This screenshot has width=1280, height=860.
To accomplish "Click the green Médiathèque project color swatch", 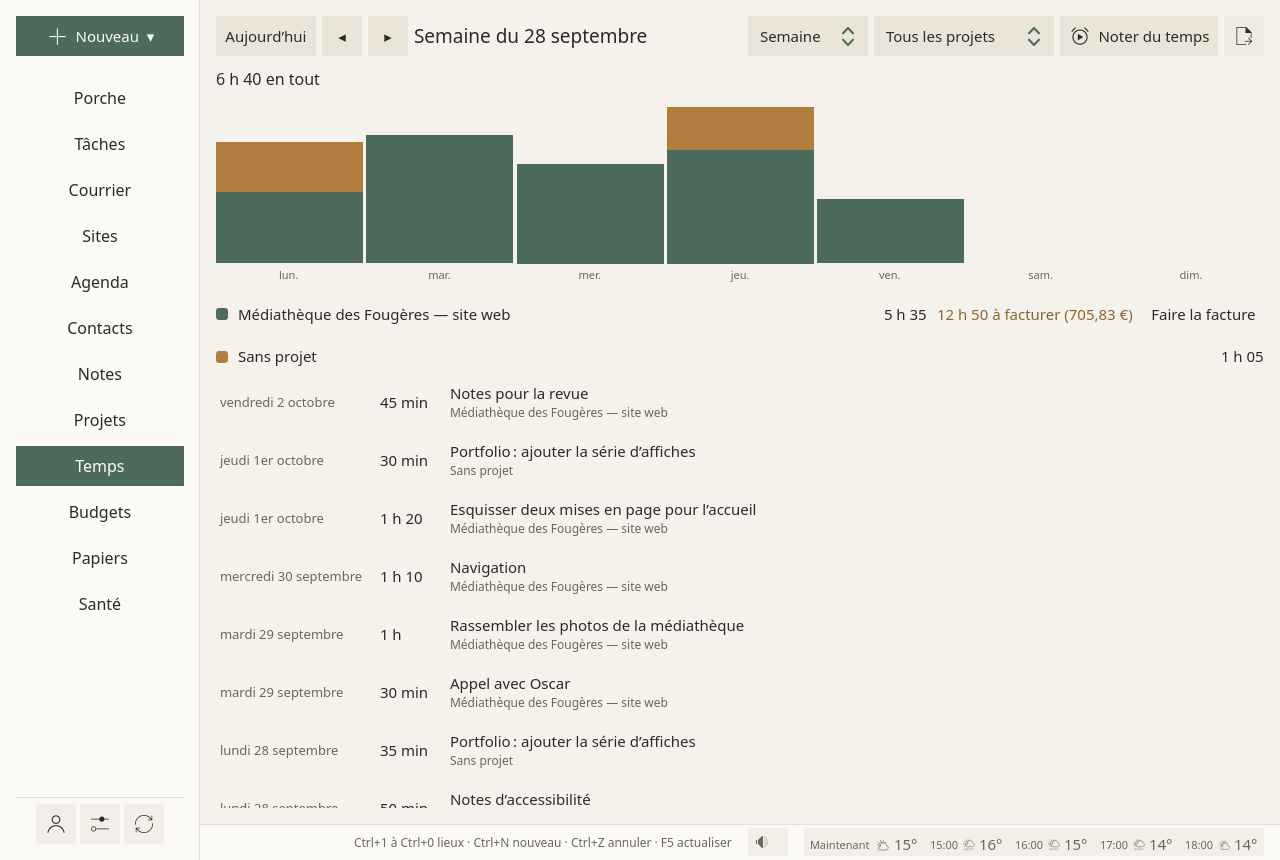I will pyautogui.click(x=222, y=314).
